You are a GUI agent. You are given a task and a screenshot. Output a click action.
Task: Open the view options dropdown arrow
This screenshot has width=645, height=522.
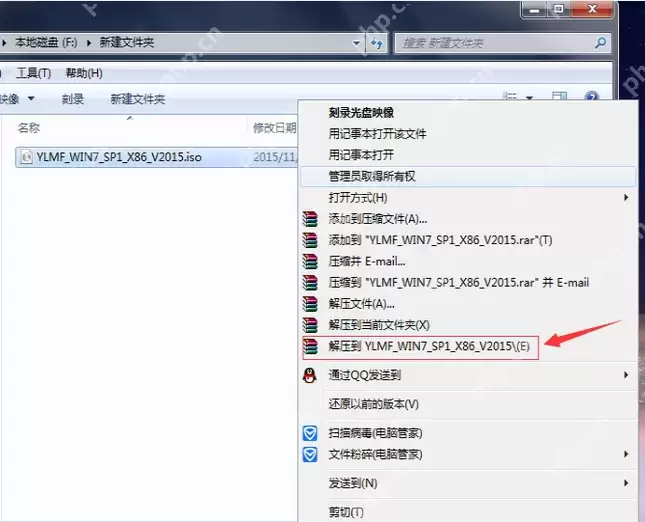(529, 98)
